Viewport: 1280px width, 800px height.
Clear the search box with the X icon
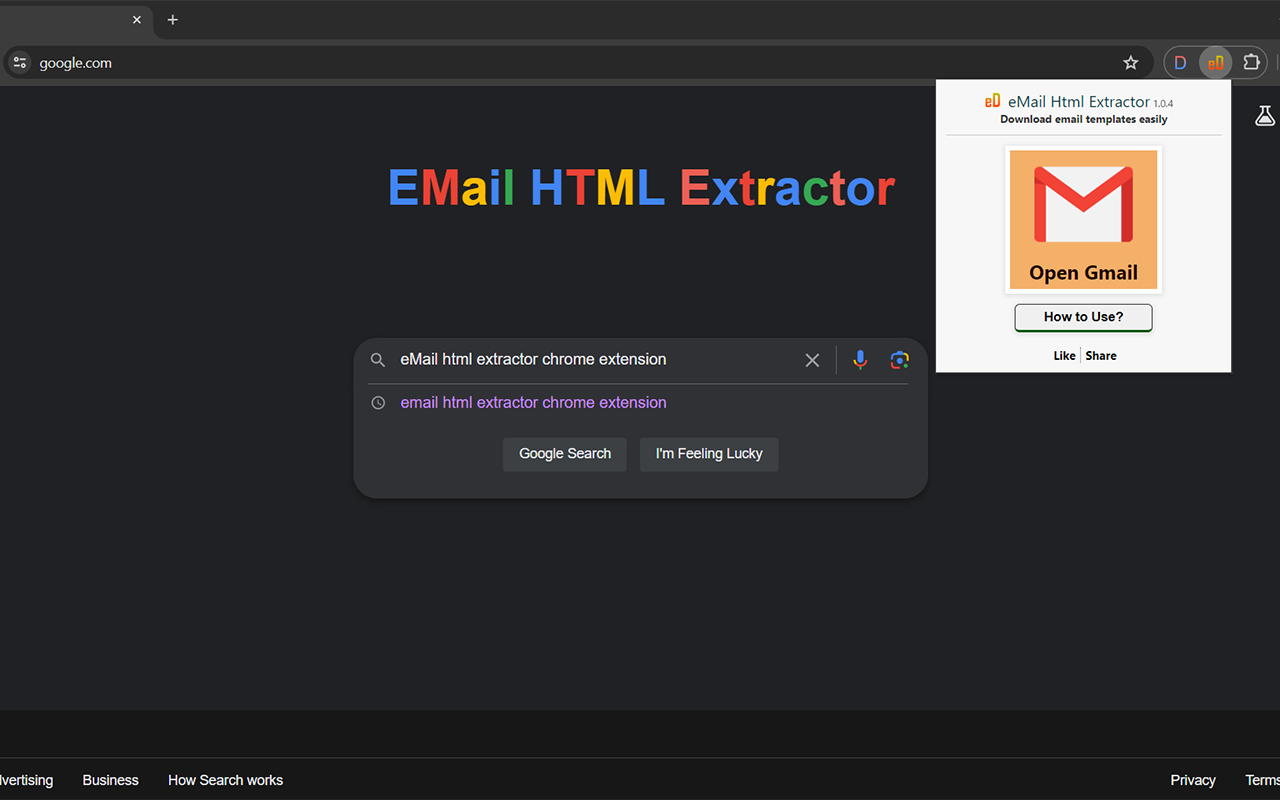point(812,360)
